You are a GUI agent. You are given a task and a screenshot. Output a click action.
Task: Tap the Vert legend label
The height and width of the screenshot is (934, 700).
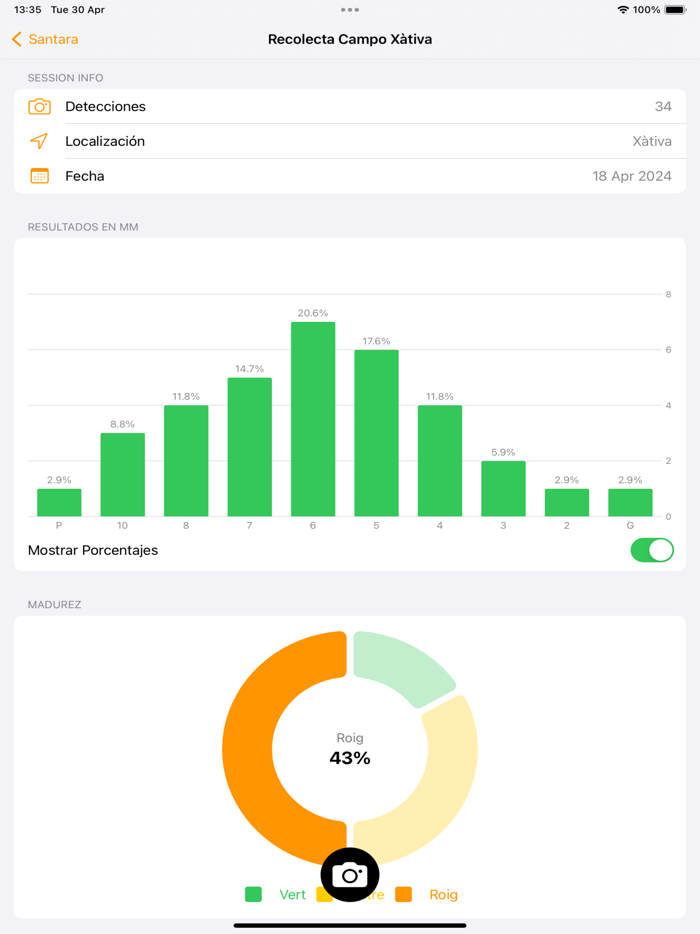[x=293, y=895]
